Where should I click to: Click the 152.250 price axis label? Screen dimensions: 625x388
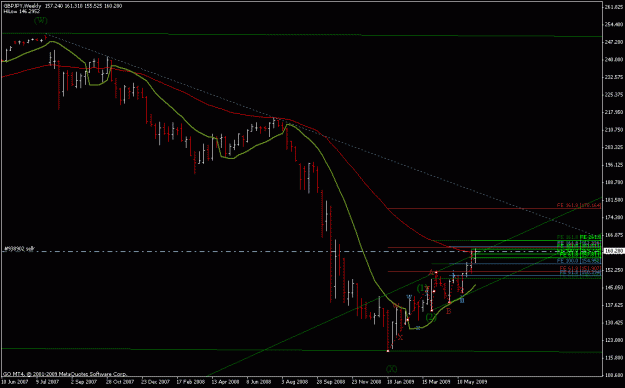(614, 270)
